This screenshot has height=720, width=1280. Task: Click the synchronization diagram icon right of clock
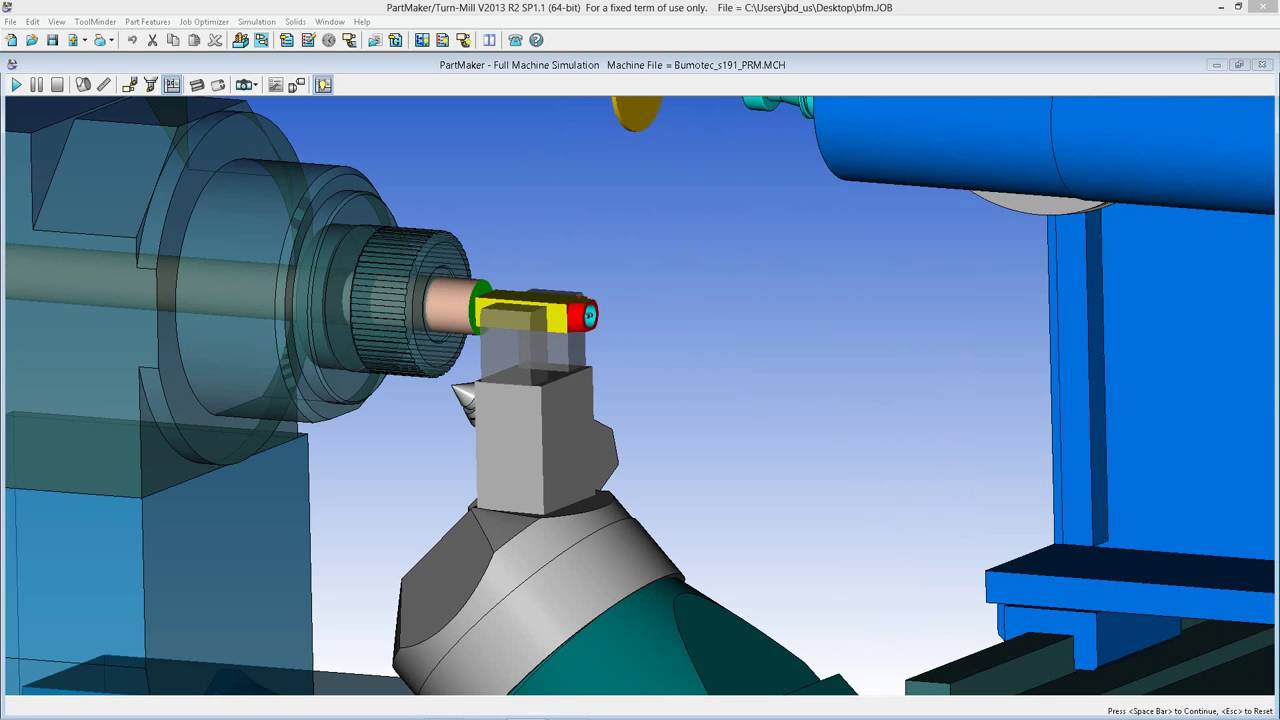click(349, 40)
